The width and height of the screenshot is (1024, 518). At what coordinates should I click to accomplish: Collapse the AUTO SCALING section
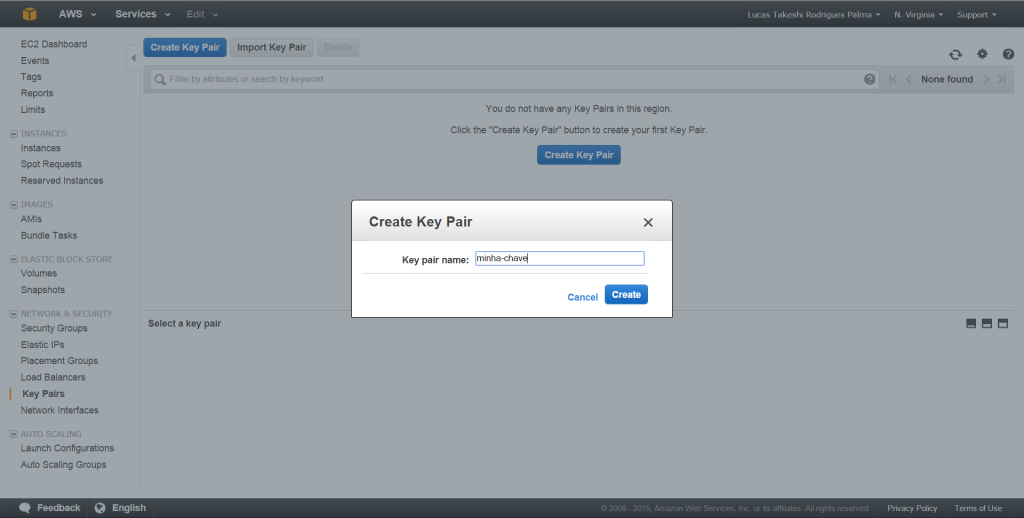point(13,434)
